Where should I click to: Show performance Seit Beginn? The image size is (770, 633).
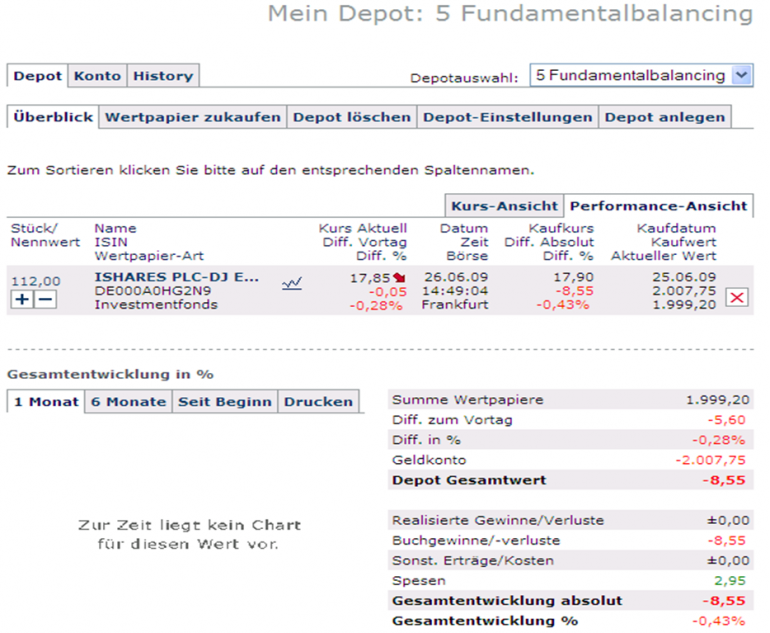225,402
